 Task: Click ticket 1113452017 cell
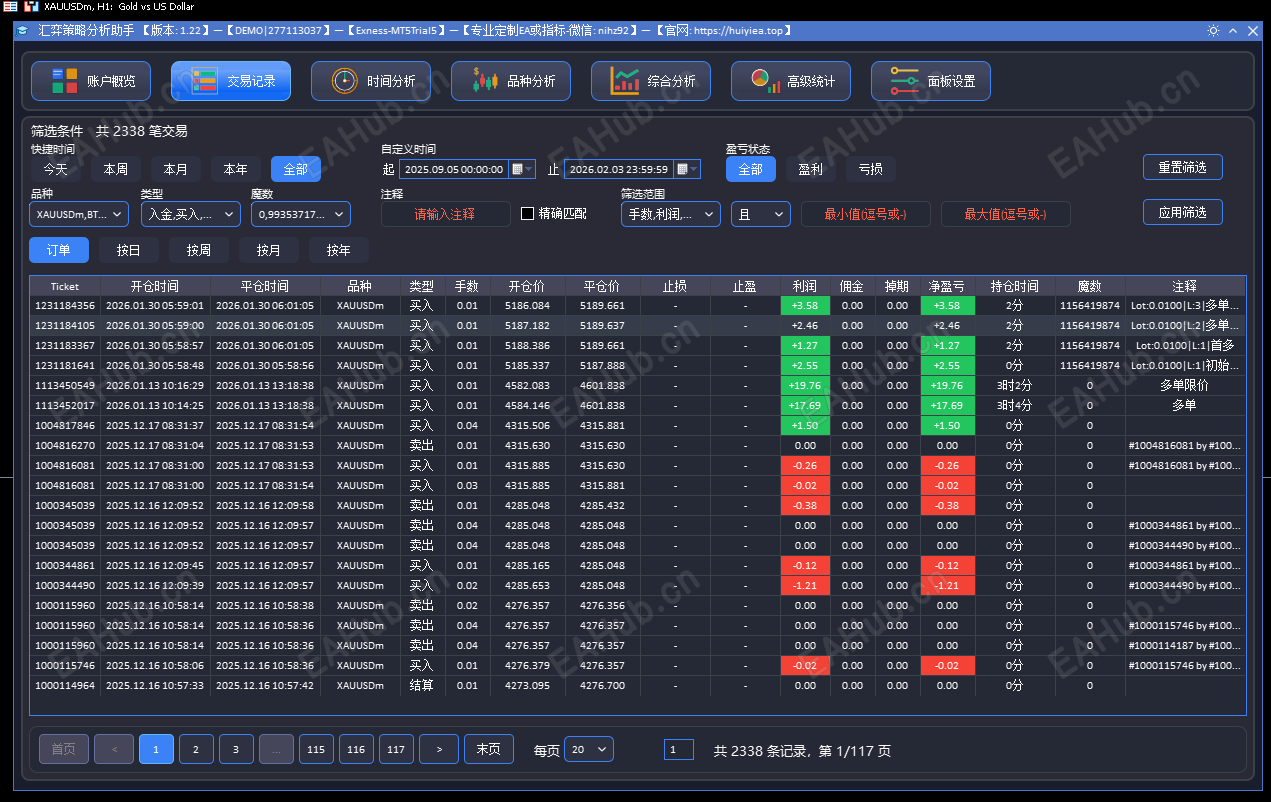pyautogui.click(x=65, y=405)
